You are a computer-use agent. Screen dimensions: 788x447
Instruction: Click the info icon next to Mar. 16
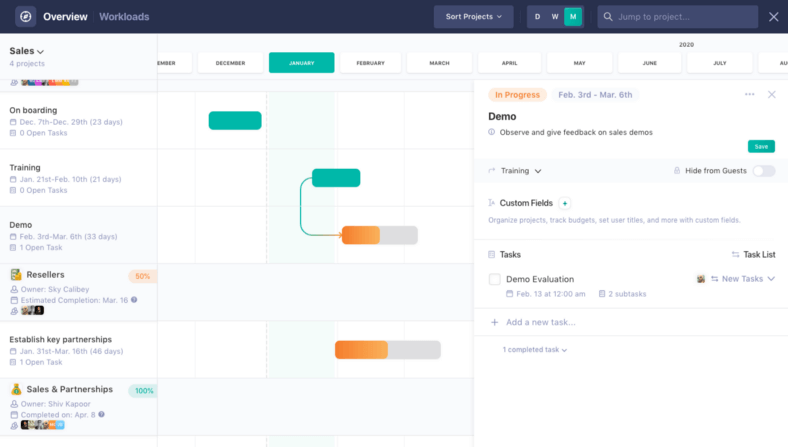coord(134,300)
